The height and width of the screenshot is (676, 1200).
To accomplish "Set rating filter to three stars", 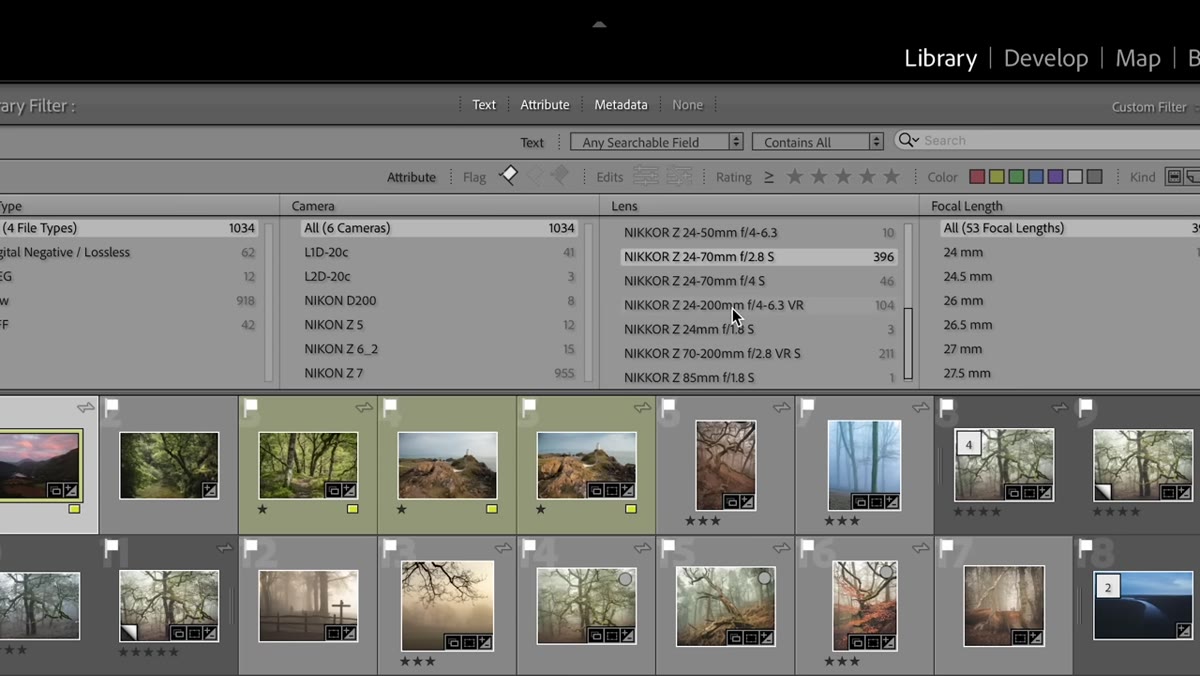I will pyautogui.click(x=843, y=177).
